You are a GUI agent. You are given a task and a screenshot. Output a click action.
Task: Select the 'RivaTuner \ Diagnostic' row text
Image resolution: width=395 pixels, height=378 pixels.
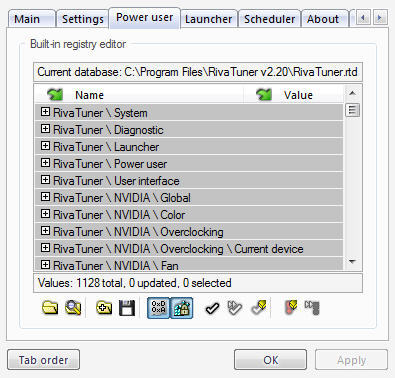point(108,130)
